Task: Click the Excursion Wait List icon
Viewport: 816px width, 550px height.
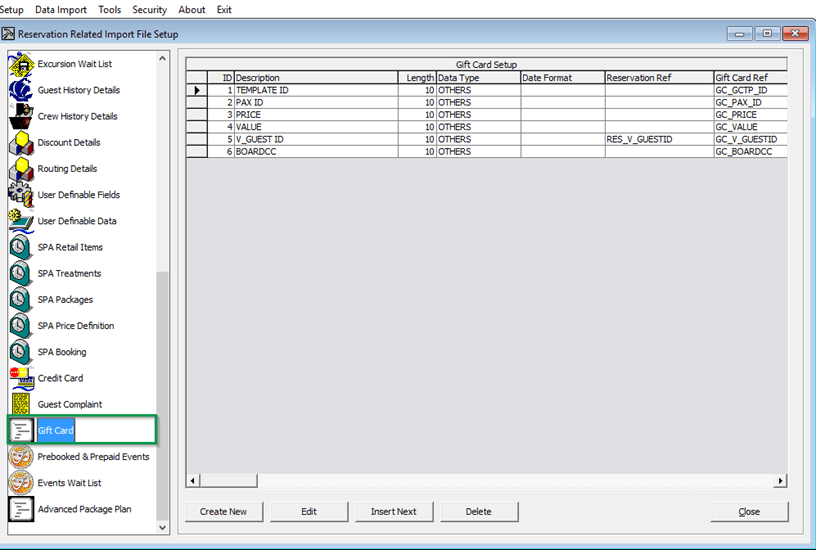Action: (x=21, y=65)
